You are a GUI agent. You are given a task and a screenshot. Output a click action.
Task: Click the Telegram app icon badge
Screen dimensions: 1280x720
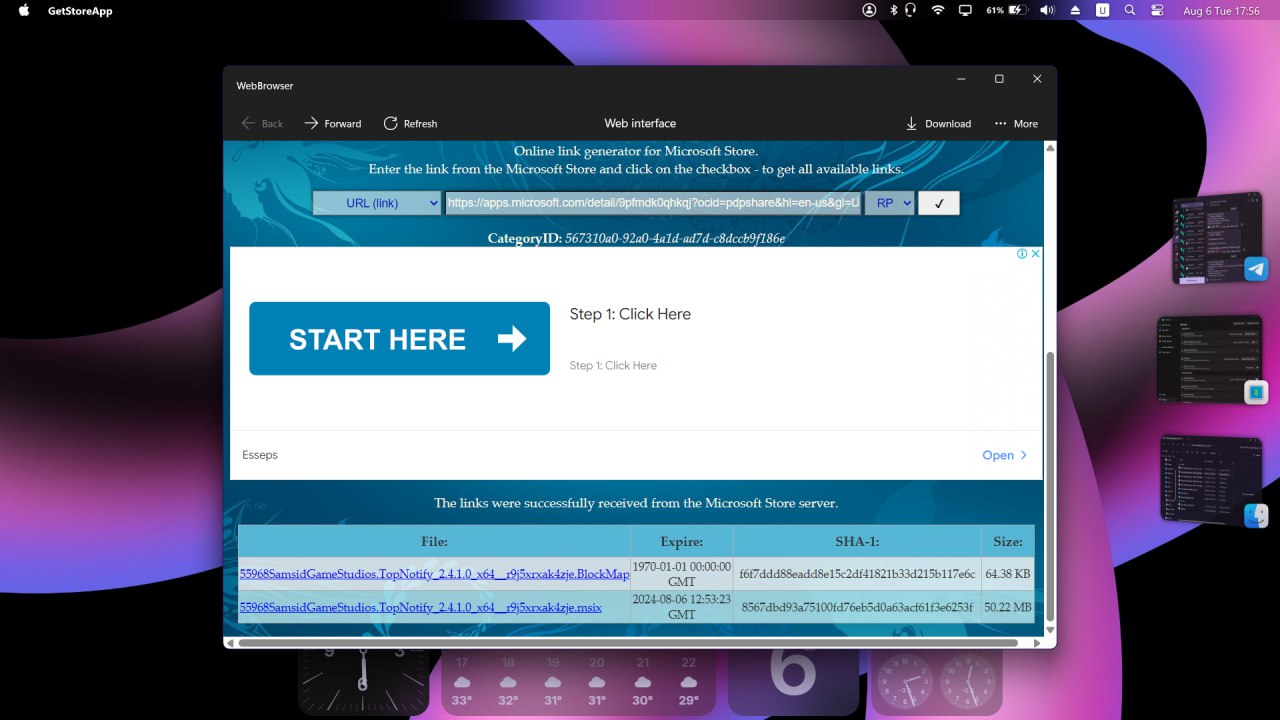(x=1256, y=269)
